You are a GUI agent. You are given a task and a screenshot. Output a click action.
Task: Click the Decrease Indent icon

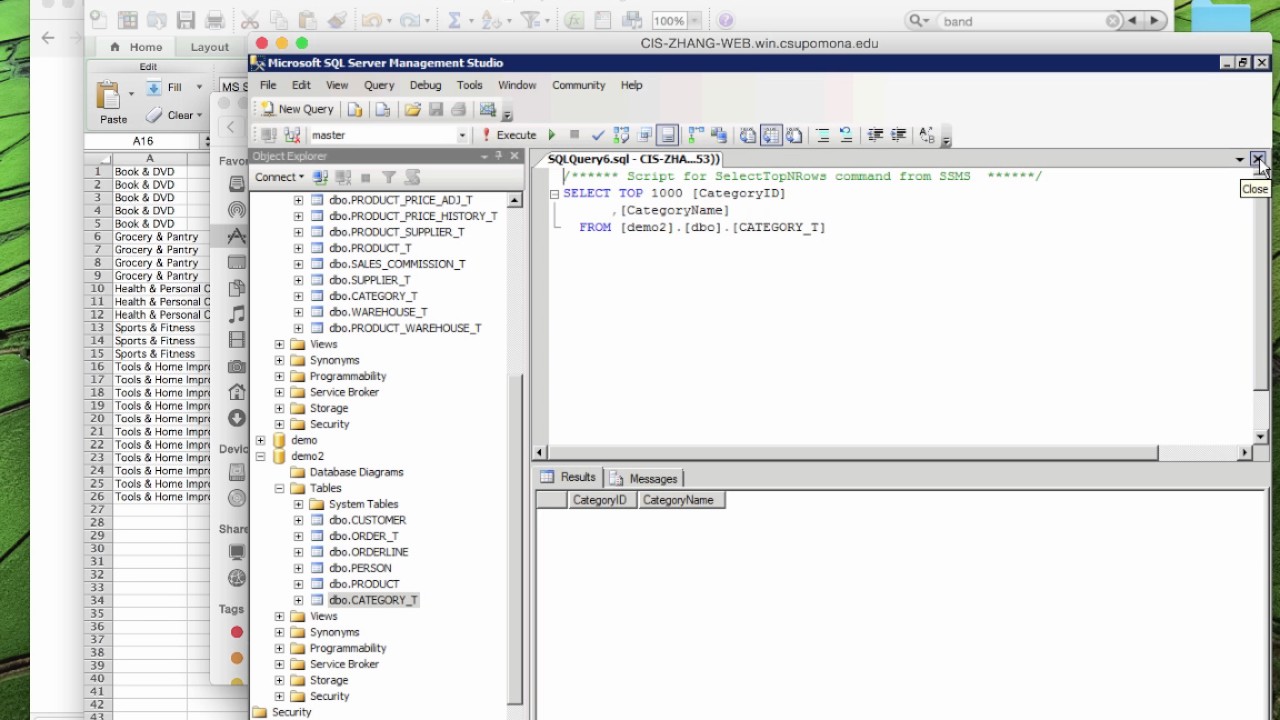[875, 135]
